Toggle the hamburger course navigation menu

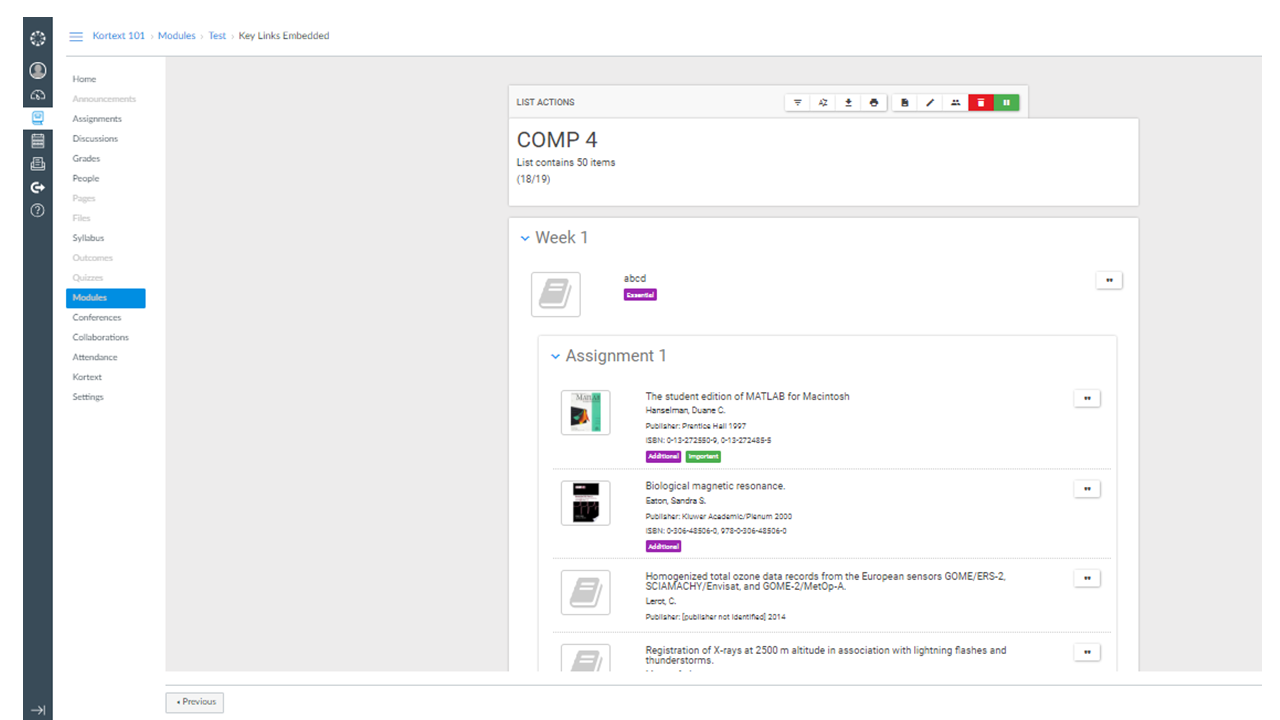[76, 36]
